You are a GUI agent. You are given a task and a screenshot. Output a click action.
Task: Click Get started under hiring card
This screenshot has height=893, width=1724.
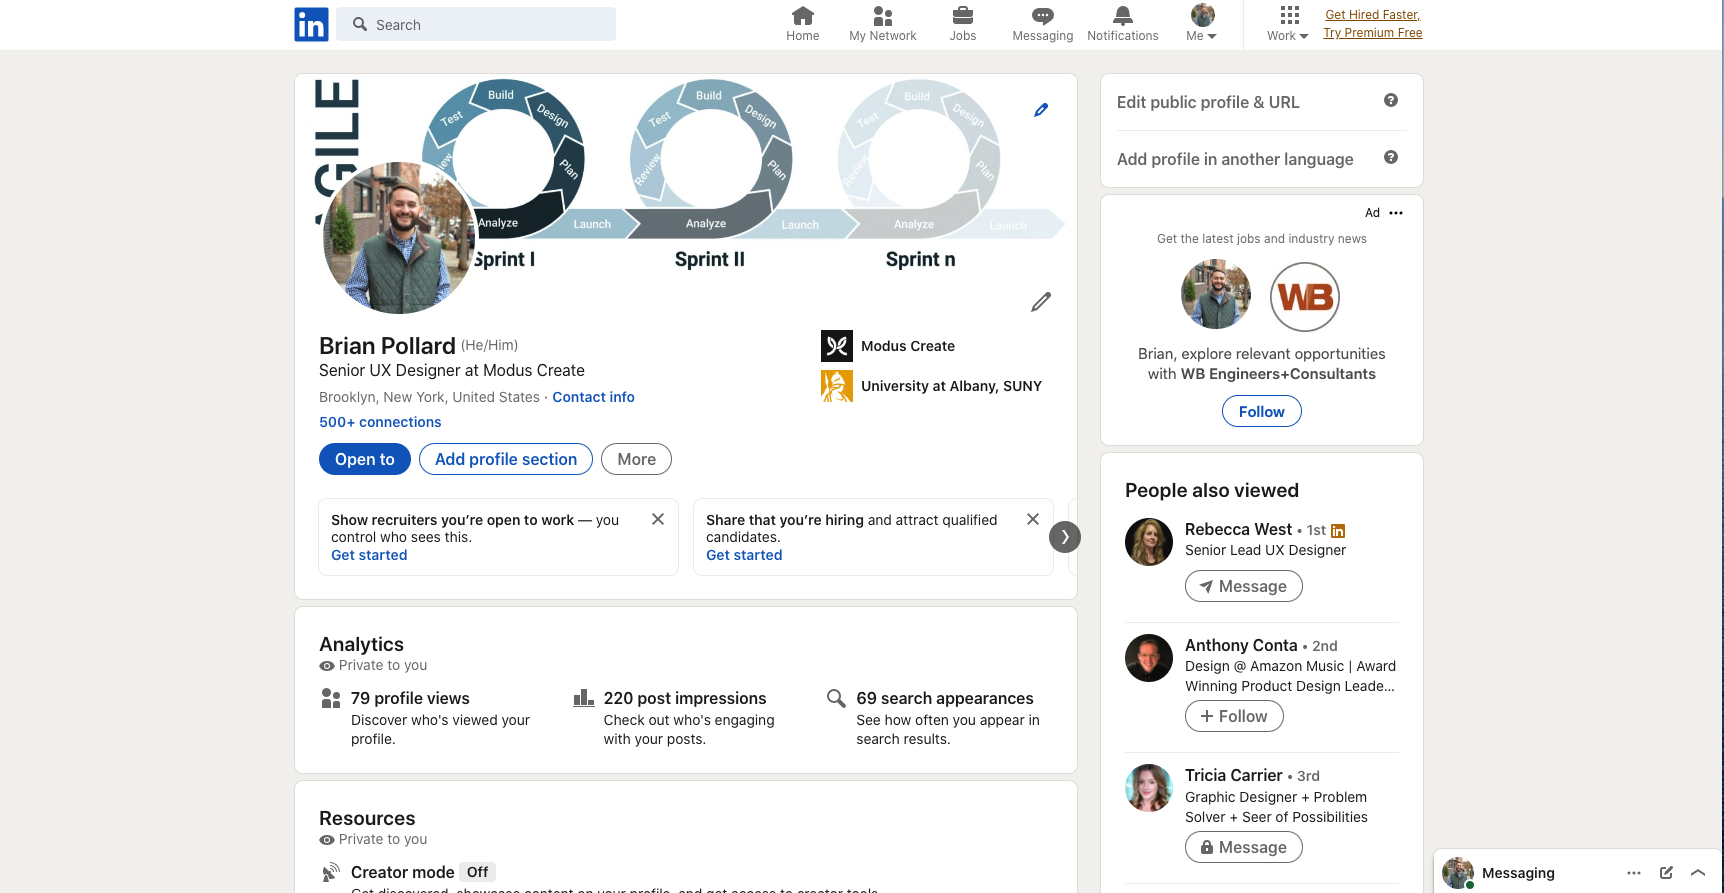coord(744,555)
